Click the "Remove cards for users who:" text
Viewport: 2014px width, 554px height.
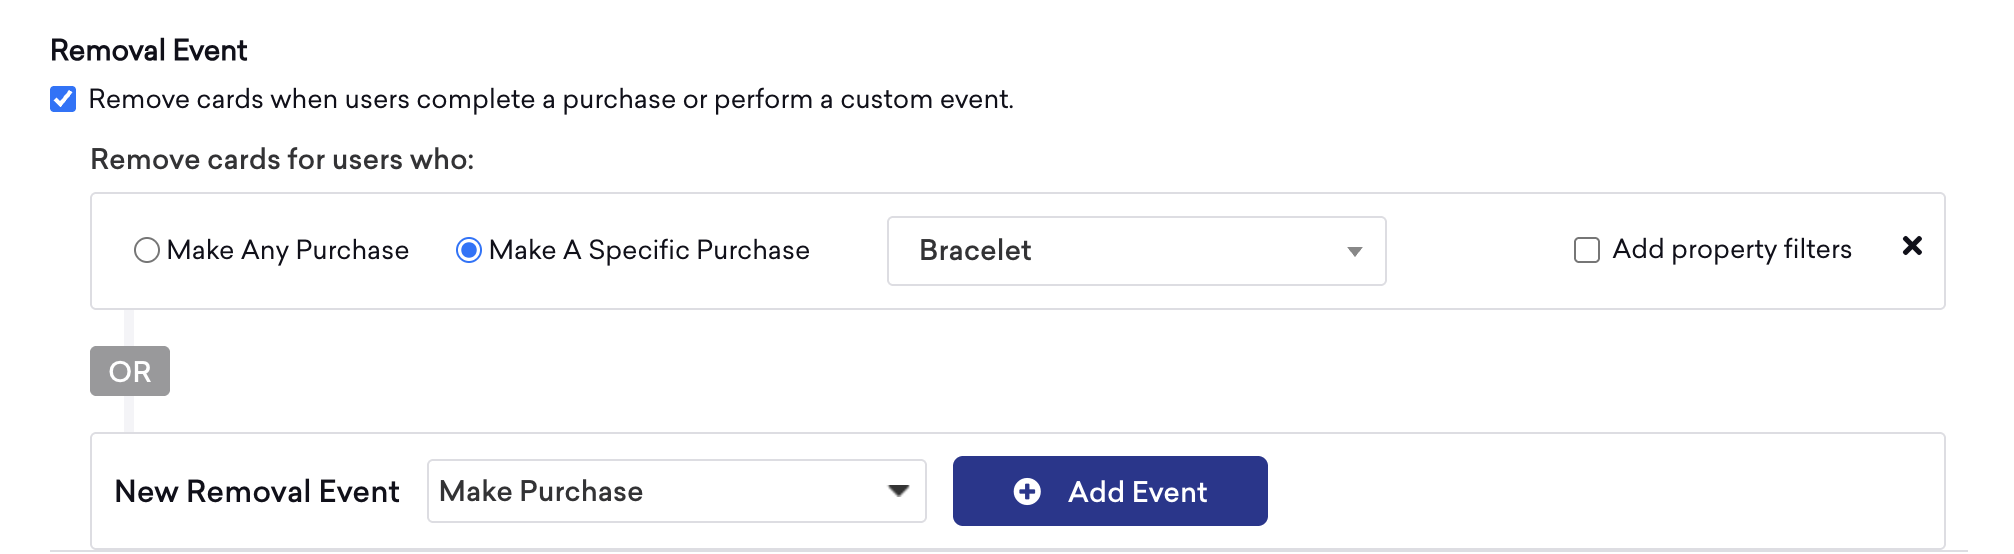[282, 159]
